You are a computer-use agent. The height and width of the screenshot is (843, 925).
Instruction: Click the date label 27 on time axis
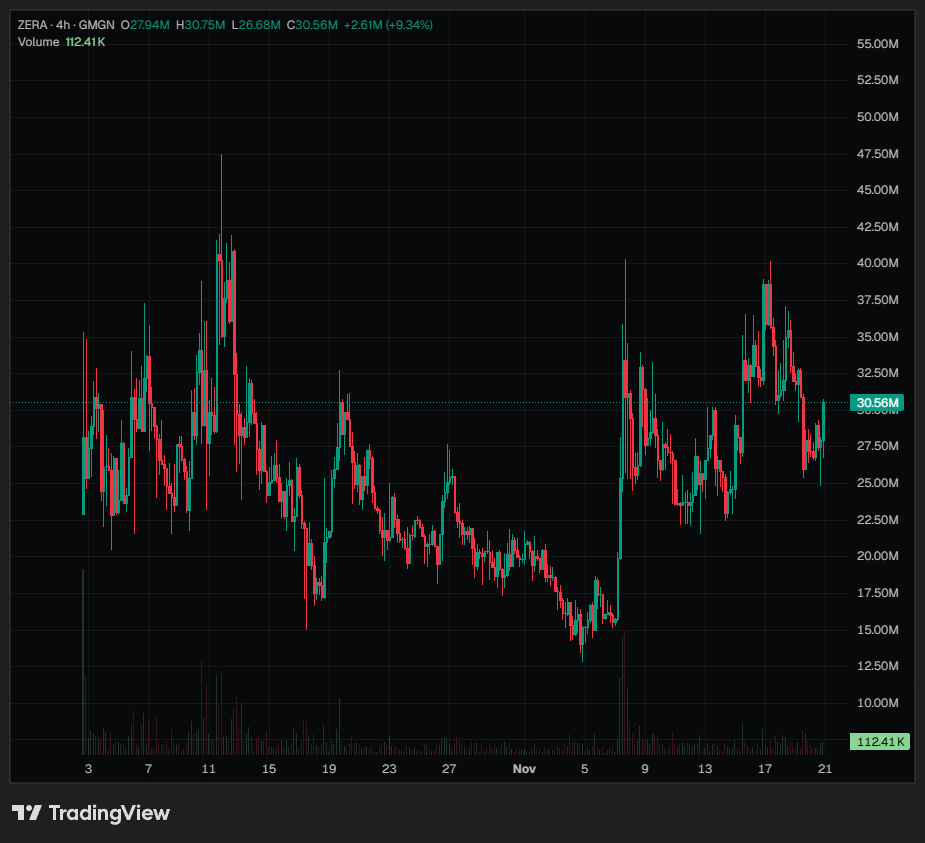coord(450,769)
